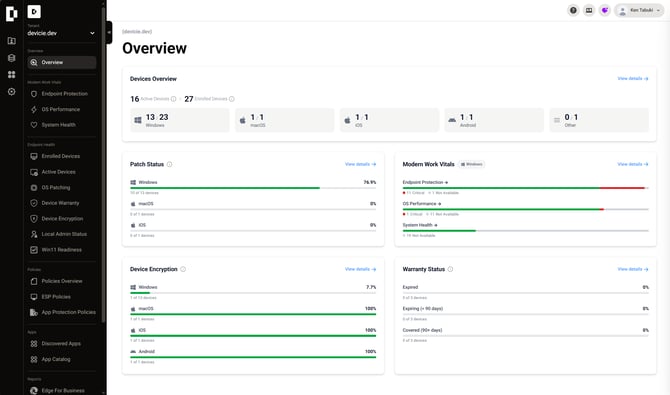Click the Device Encryption info icon
The width and height of the screenshot is (670, 395).
pos(183,269)
